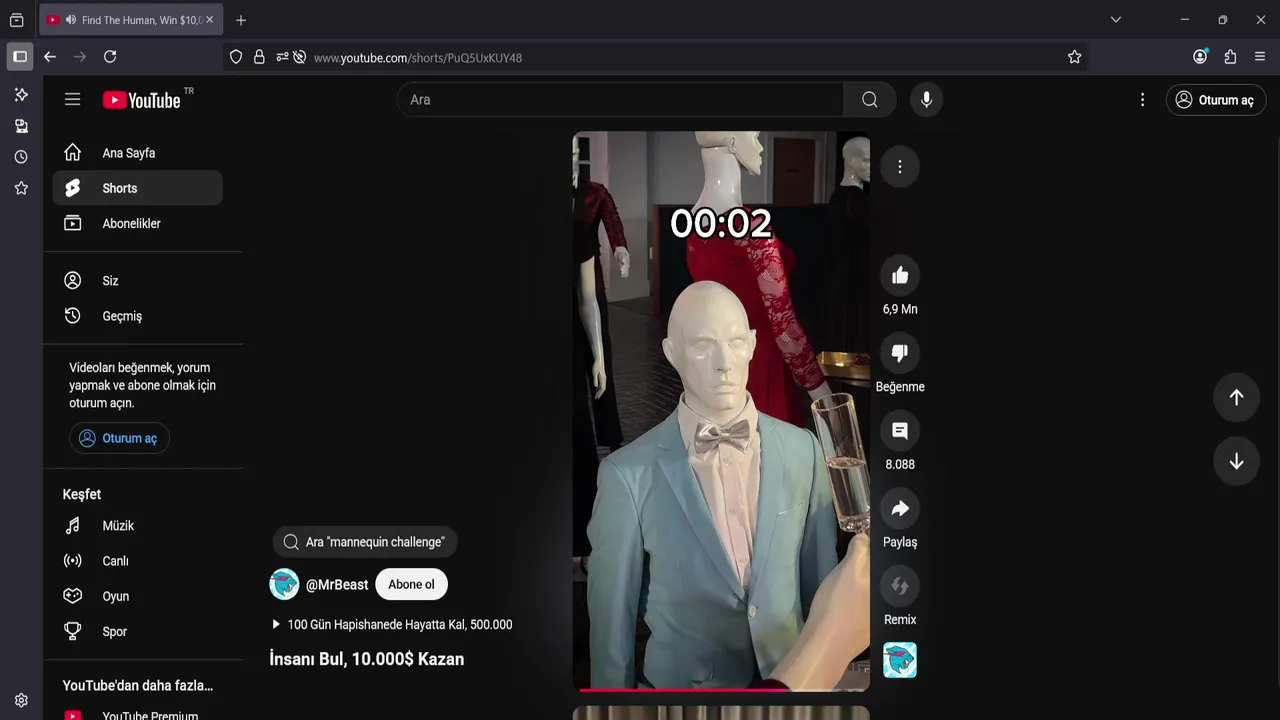The height and width of the screenshot is (720, 1280).
Task: Select Shorts in the YouTube sidebar
Action: (138, 188)
